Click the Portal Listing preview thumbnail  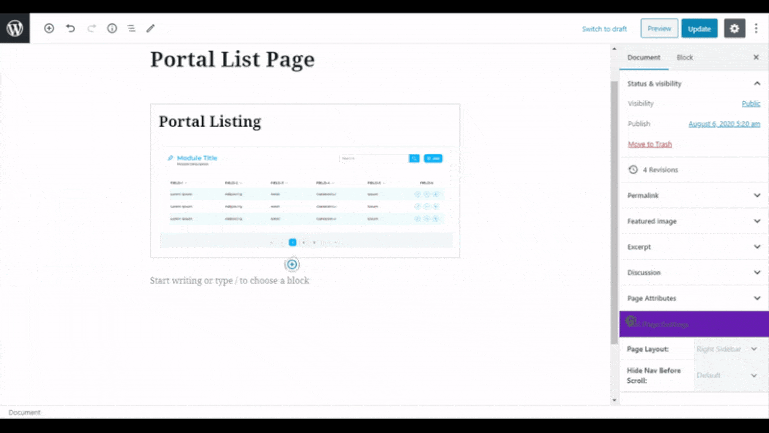[x=305, y=198]
